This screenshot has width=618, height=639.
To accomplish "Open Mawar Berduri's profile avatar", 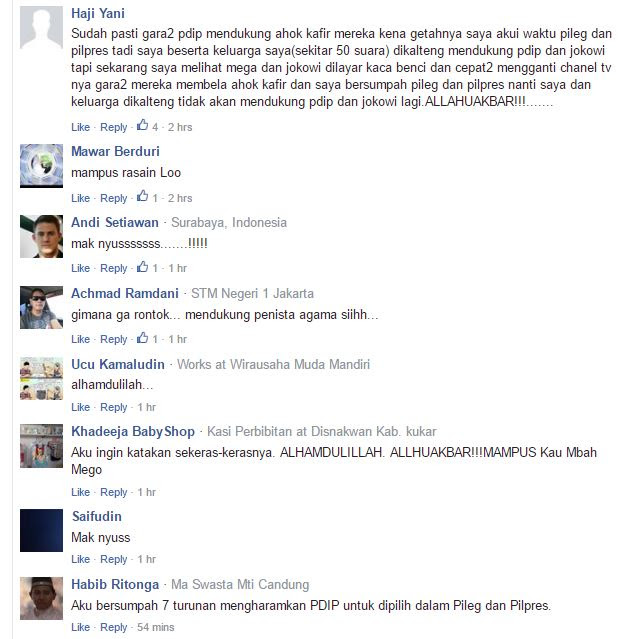I will click(42, 166).
